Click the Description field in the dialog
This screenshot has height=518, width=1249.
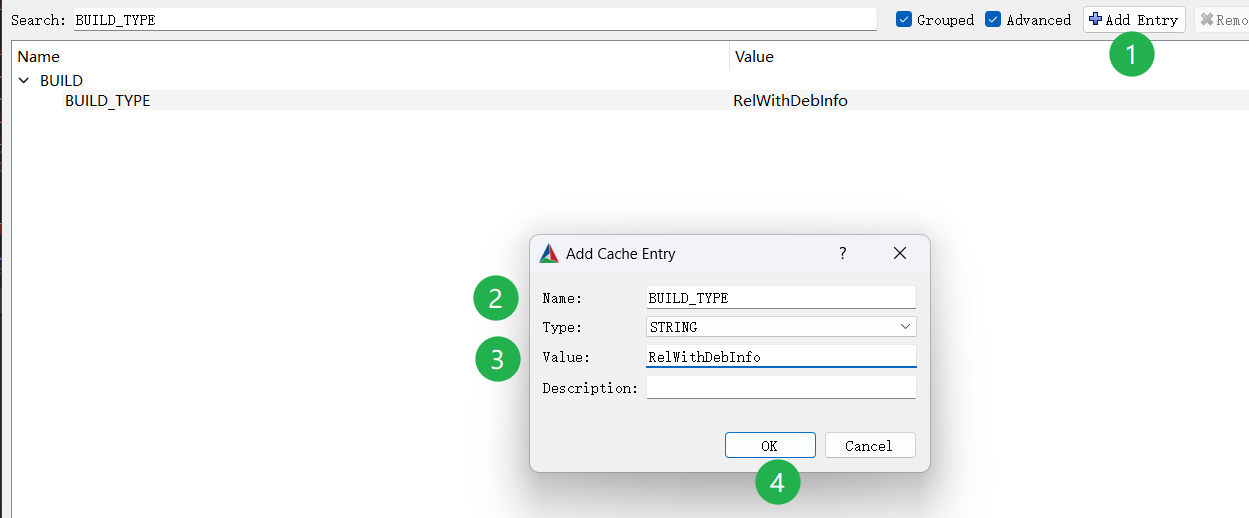point(781,387)
